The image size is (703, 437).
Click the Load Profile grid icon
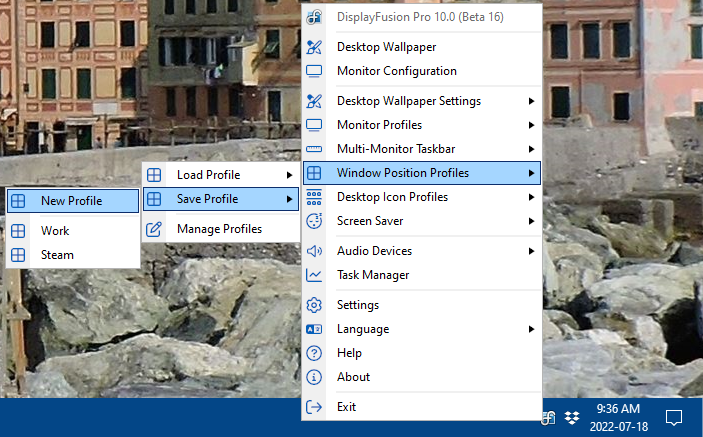click(154, 175)
